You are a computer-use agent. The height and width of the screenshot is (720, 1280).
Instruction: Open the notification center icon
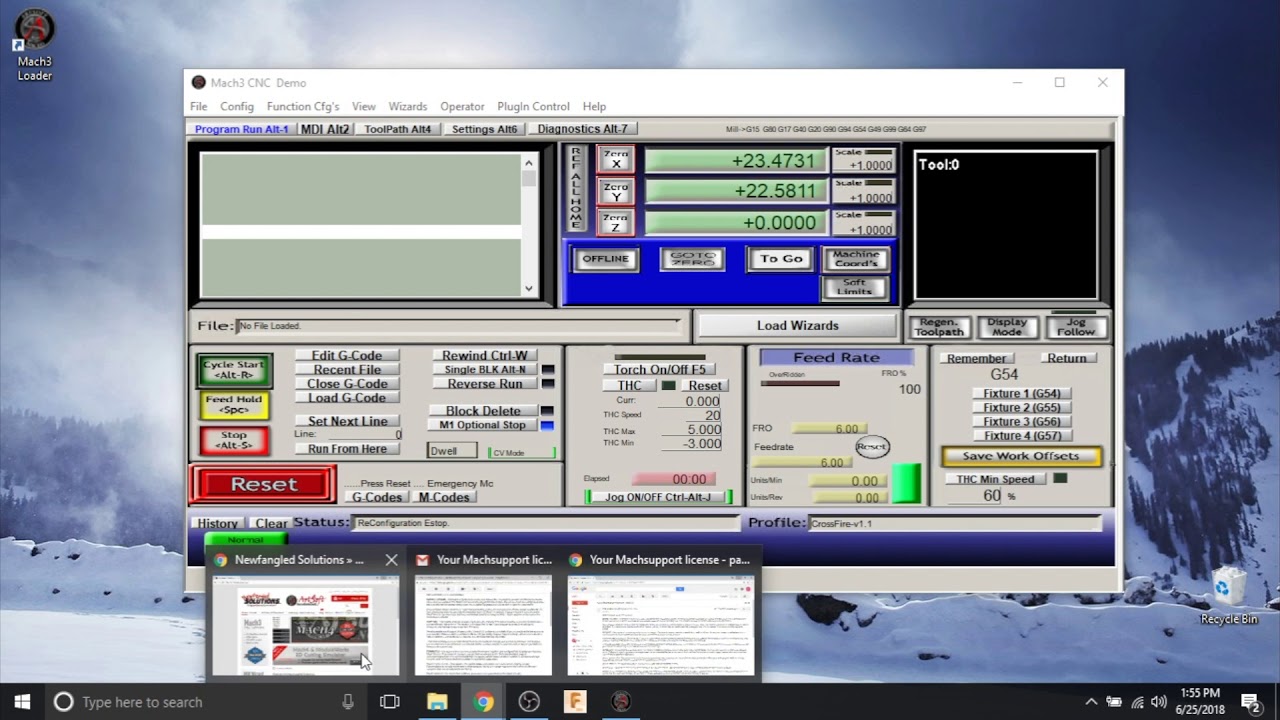click(x=1250, y=702)
